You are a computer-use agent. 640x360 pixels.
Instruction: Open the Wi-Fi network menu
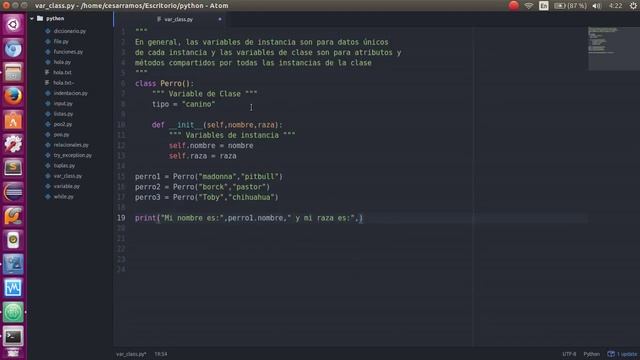click(529, 6)
